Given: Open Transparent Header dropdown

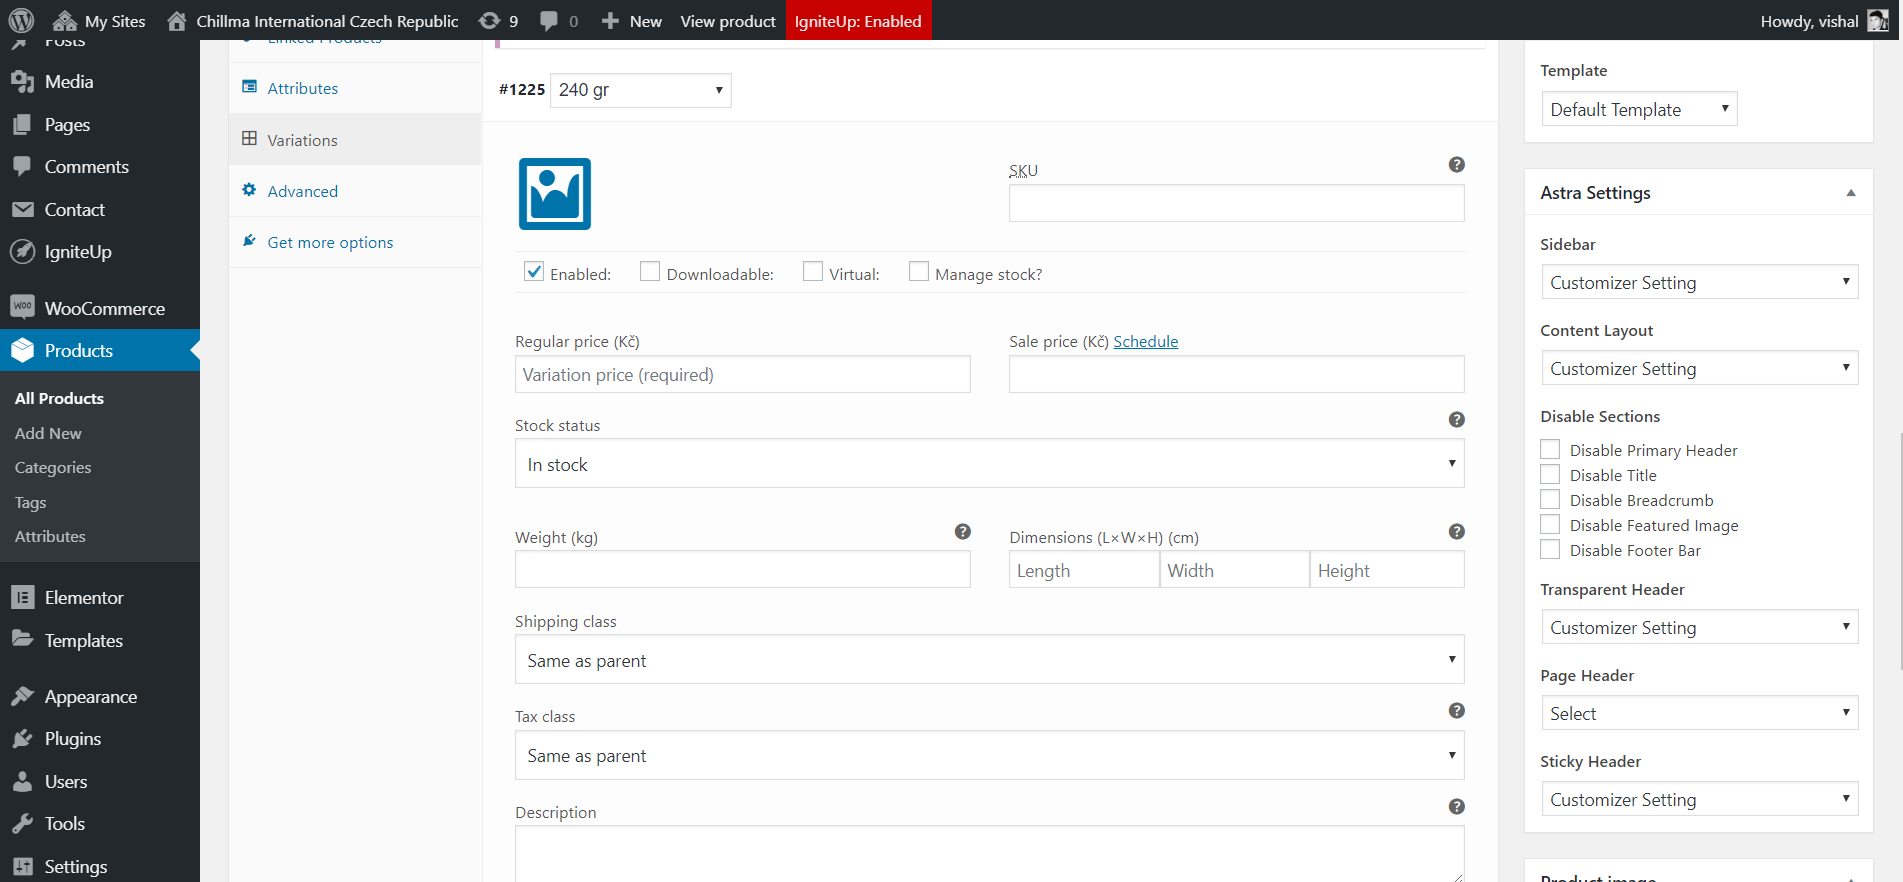Looking at the screenshot, I should click(x=1699, y=627).
